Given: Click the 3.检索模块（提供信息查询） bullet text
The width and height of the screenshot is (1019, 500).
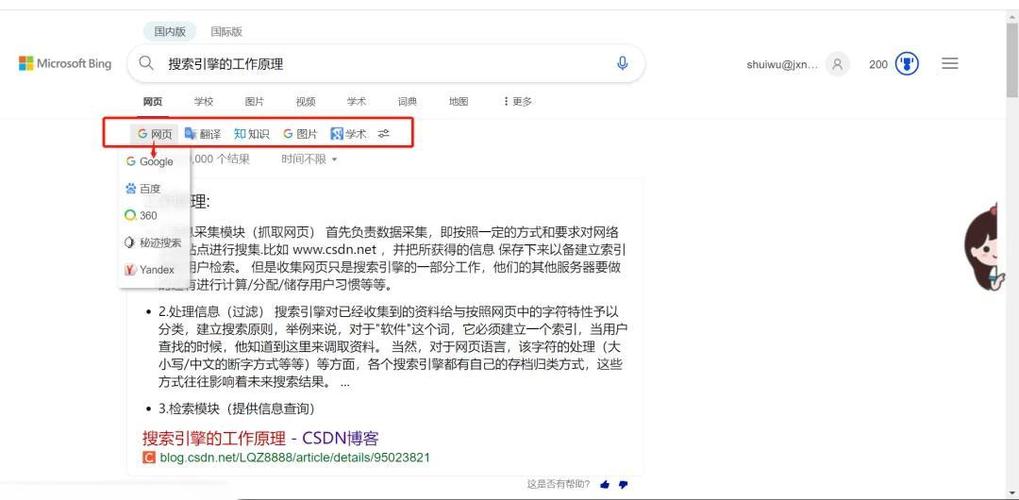Looking at the screenshot, I should 237,409.
